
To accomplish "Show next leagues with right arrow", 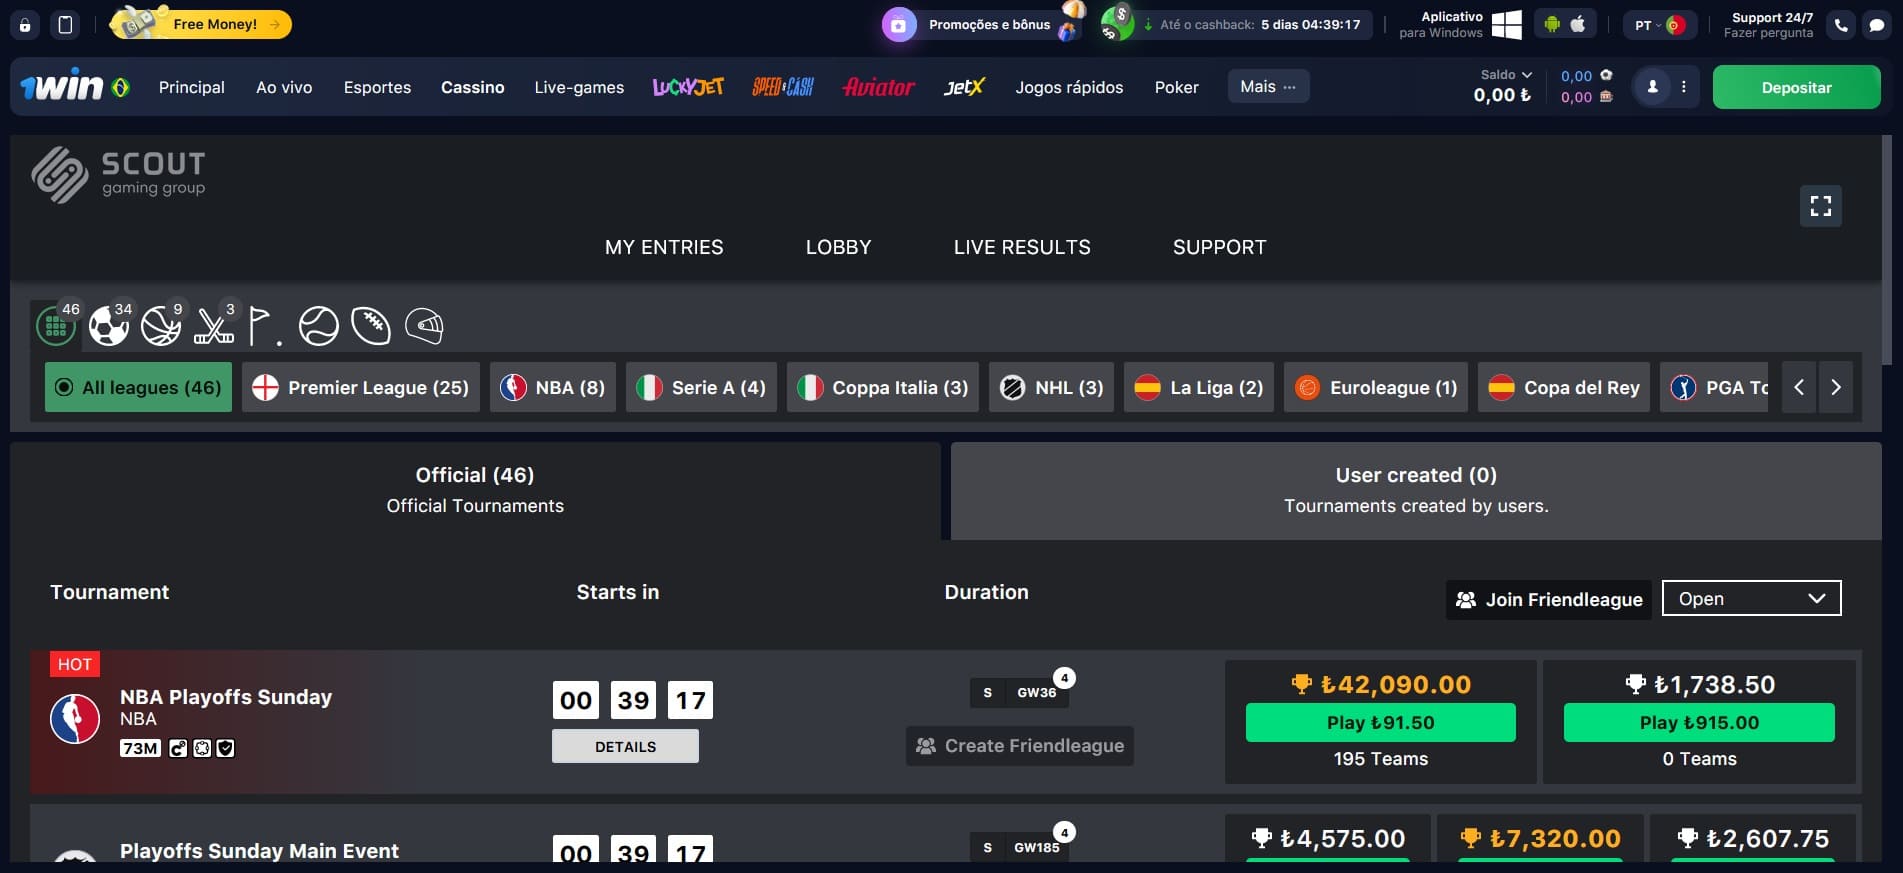I will tap(1835, 387).
